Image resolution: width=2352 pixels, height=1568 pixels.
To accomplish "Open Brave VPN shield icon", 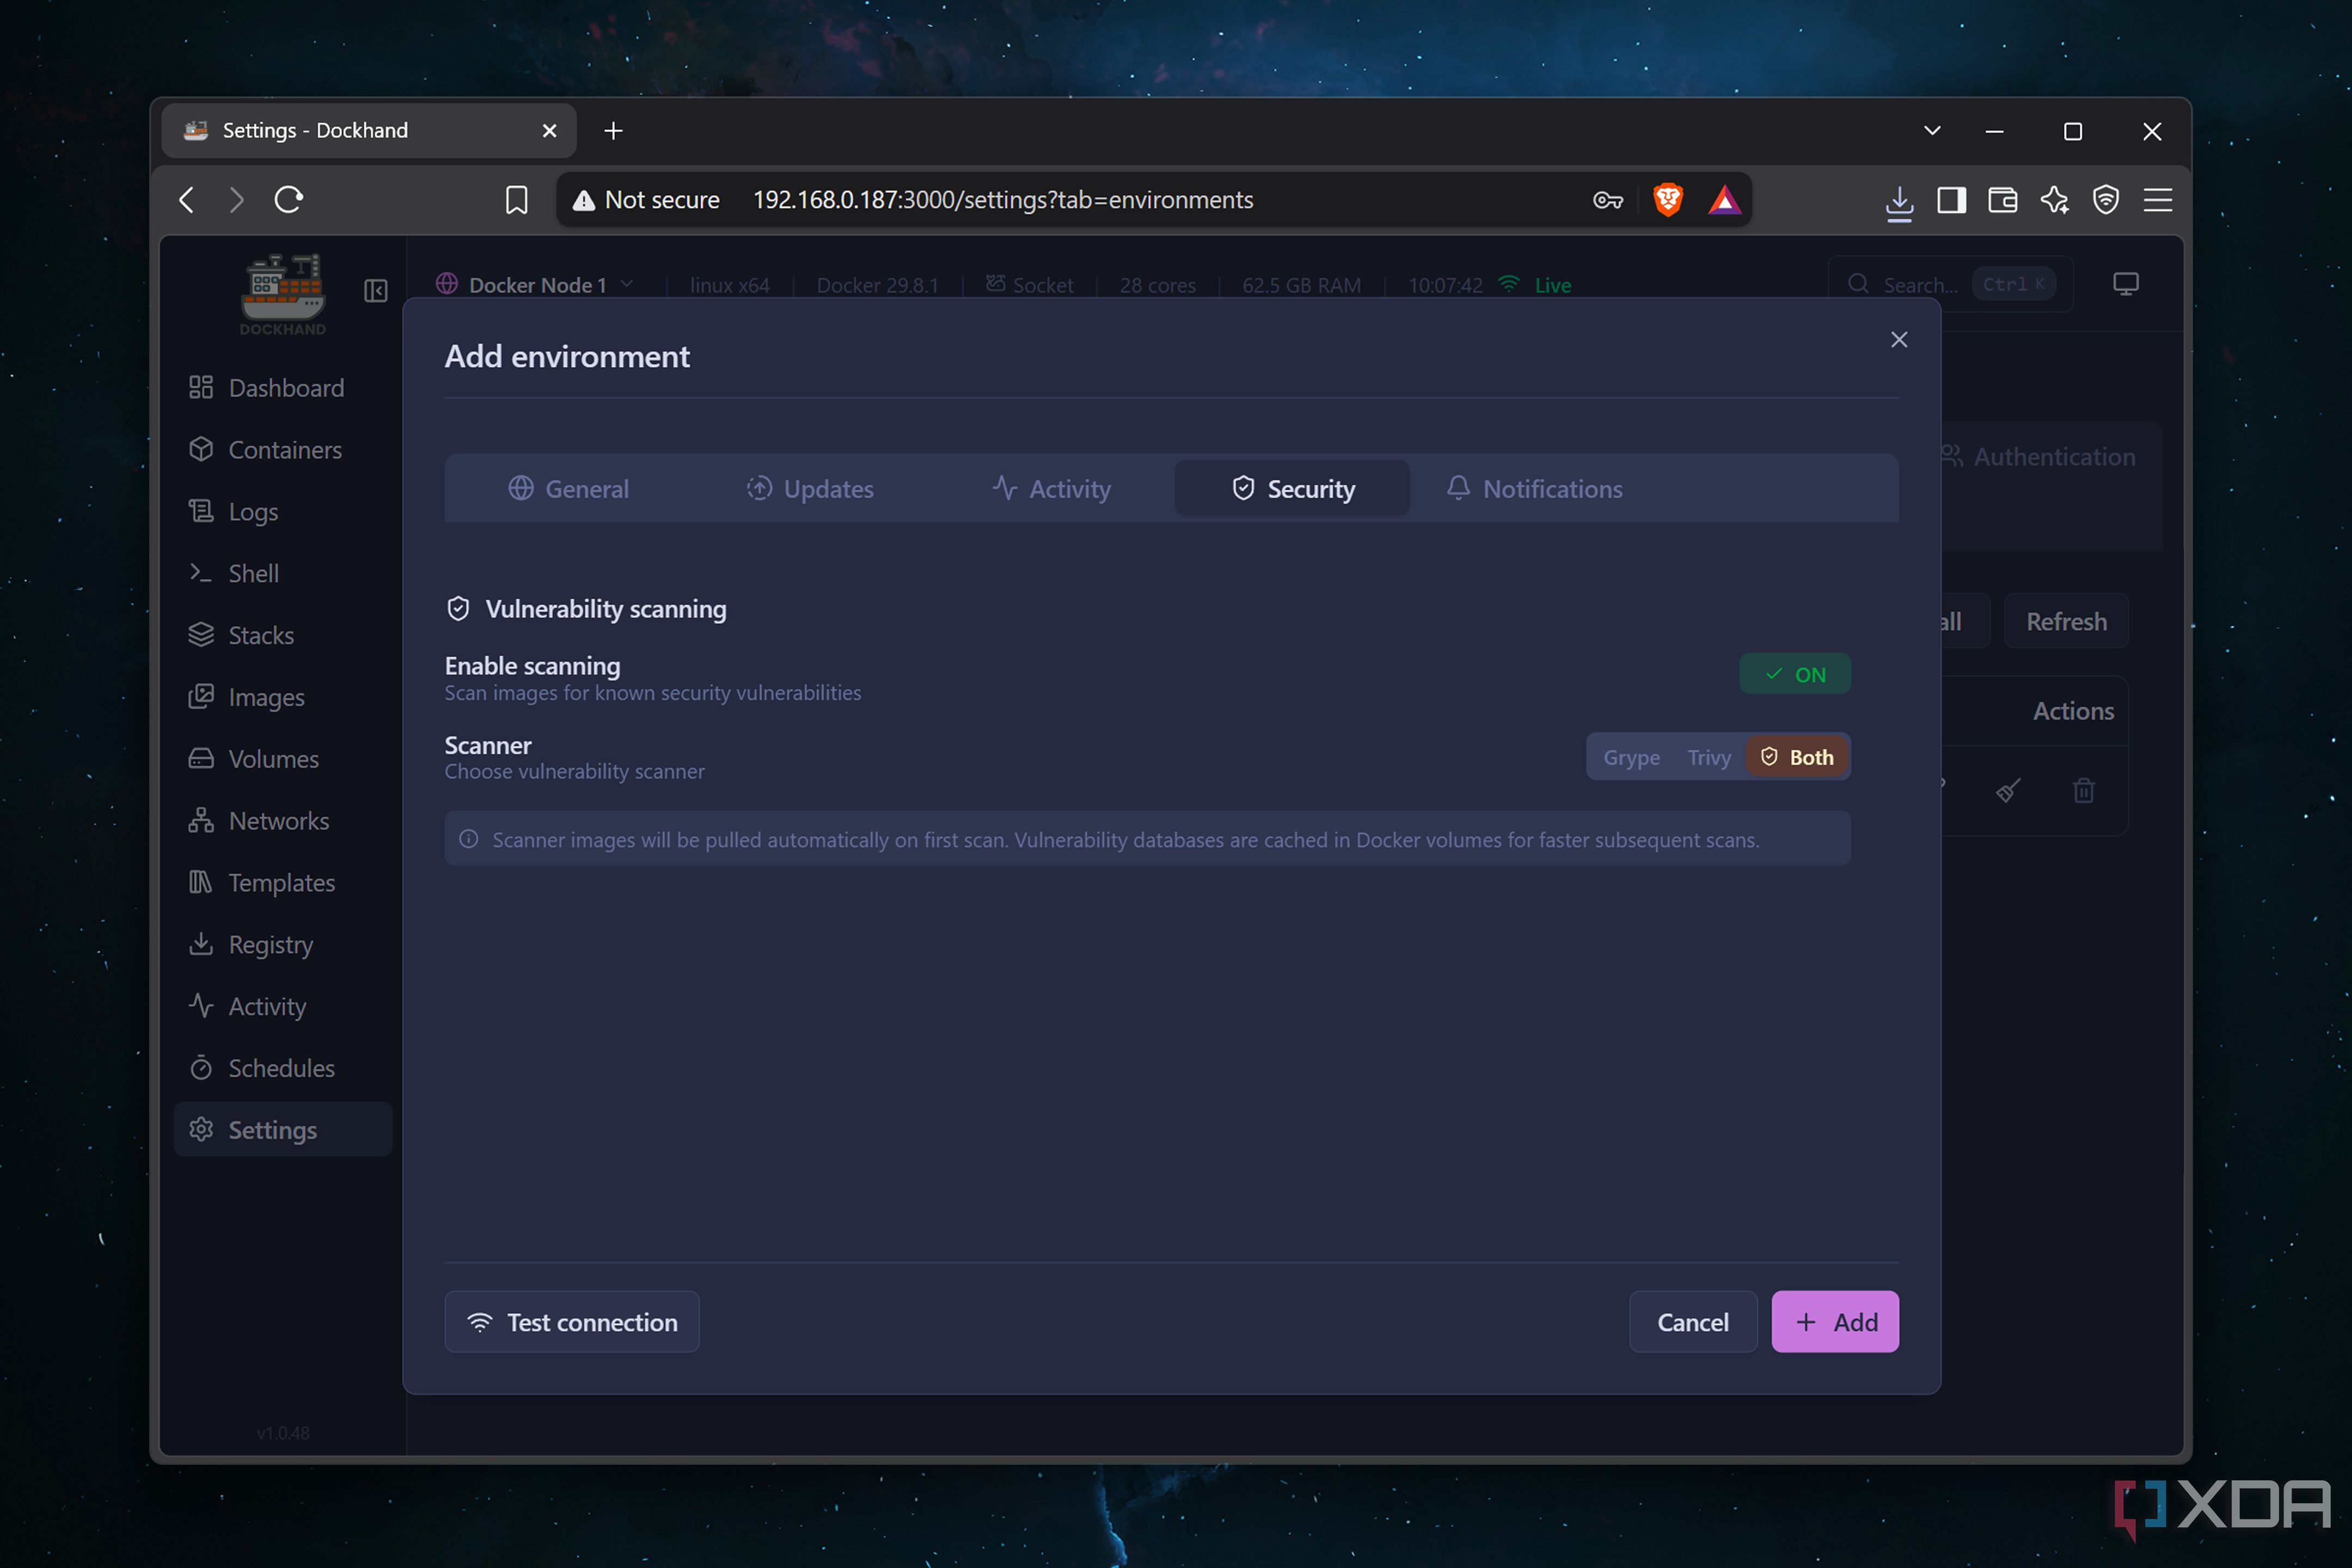I will 2106,200.
